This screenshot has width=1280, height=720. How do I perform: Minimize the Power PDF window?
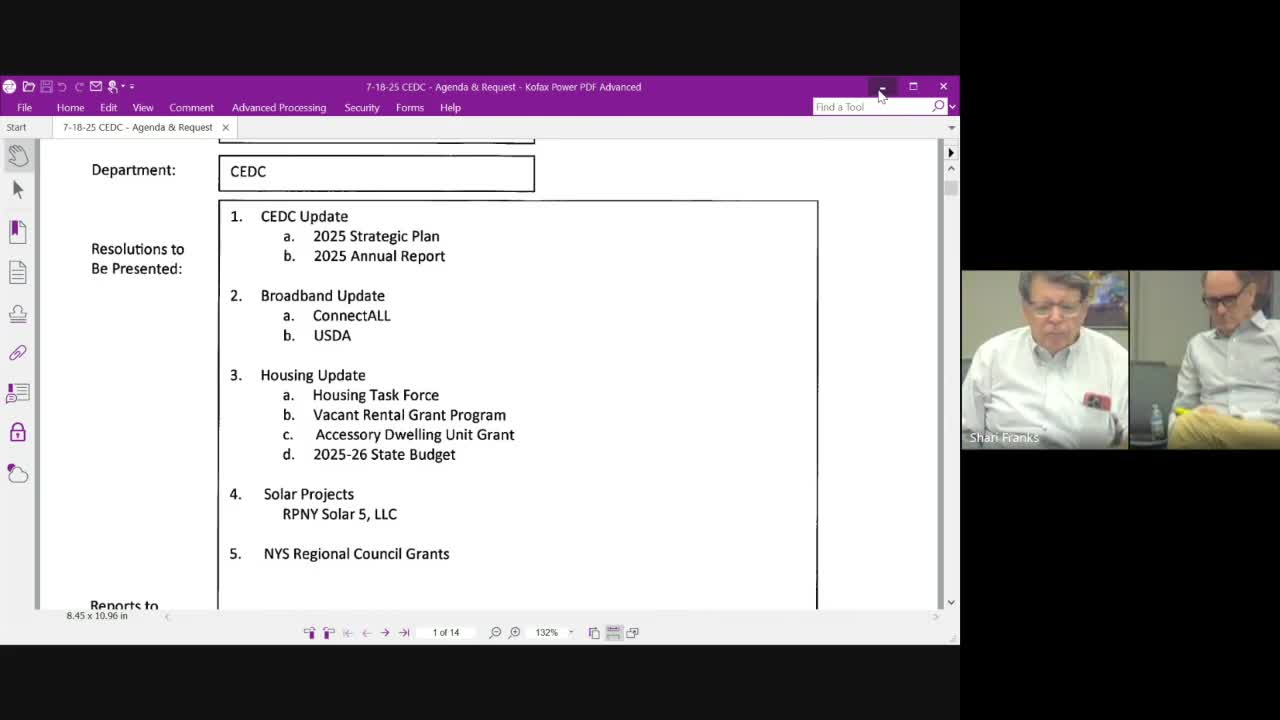tap(882, 87)
